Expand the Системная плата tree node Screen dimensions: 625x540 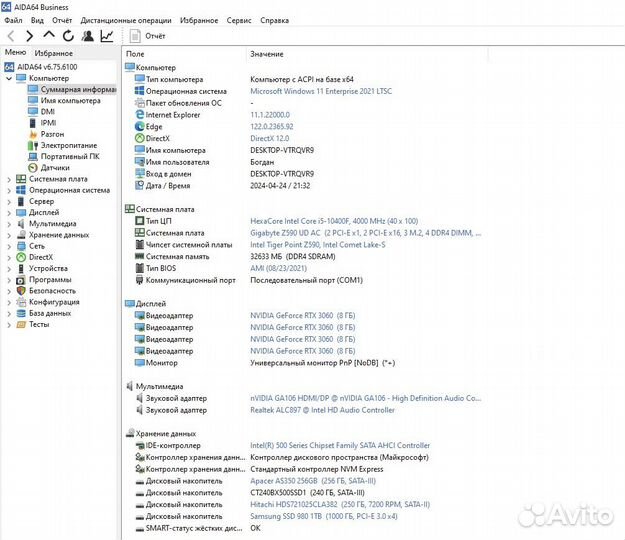click(x=9, y=179)
